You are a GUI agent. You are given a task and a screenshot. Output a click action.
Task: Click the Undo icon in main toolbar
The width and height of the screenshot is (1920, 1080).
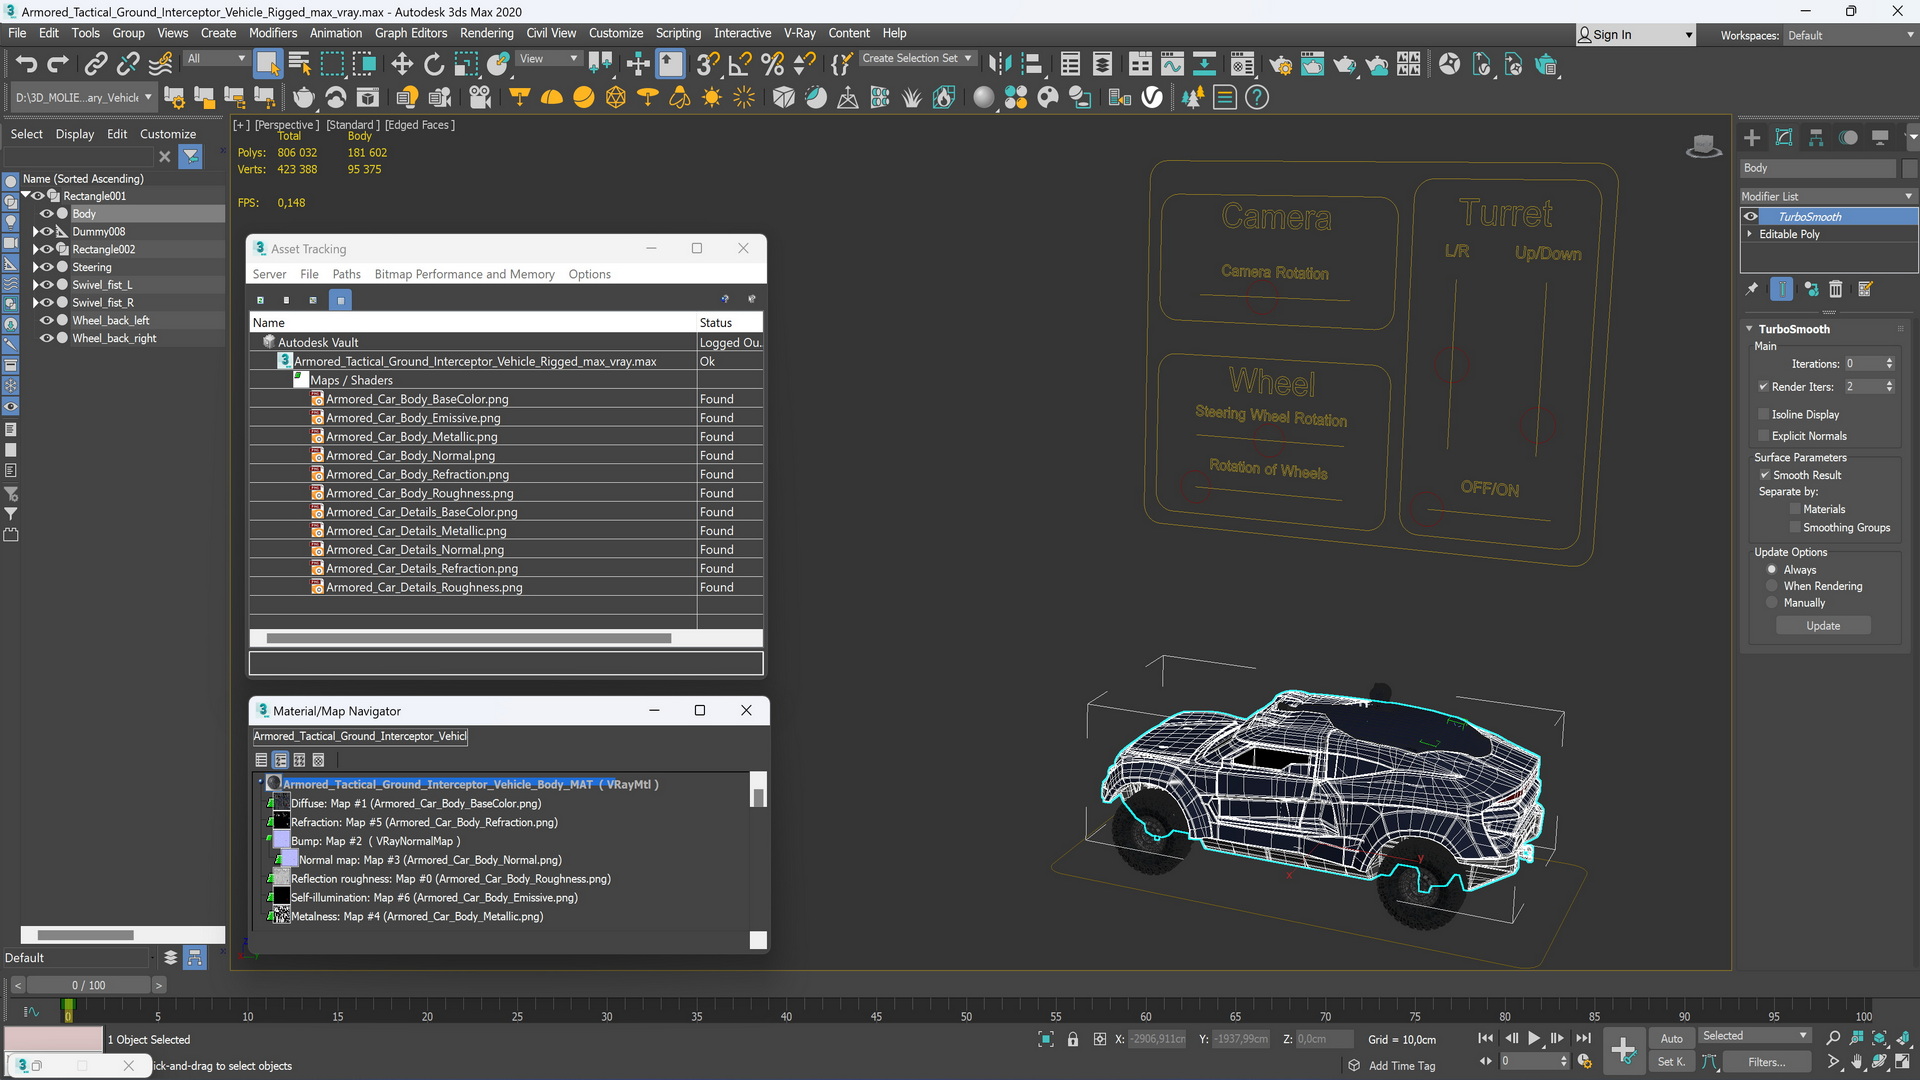26,65
